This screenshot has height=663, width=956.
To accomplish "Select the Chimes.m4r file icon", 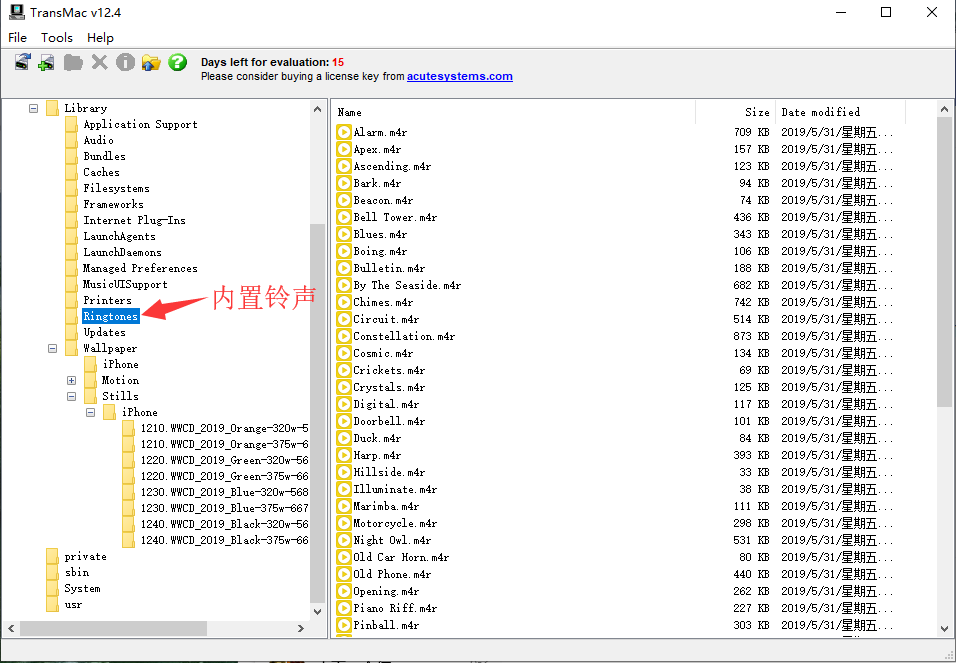I will (344, 302).
